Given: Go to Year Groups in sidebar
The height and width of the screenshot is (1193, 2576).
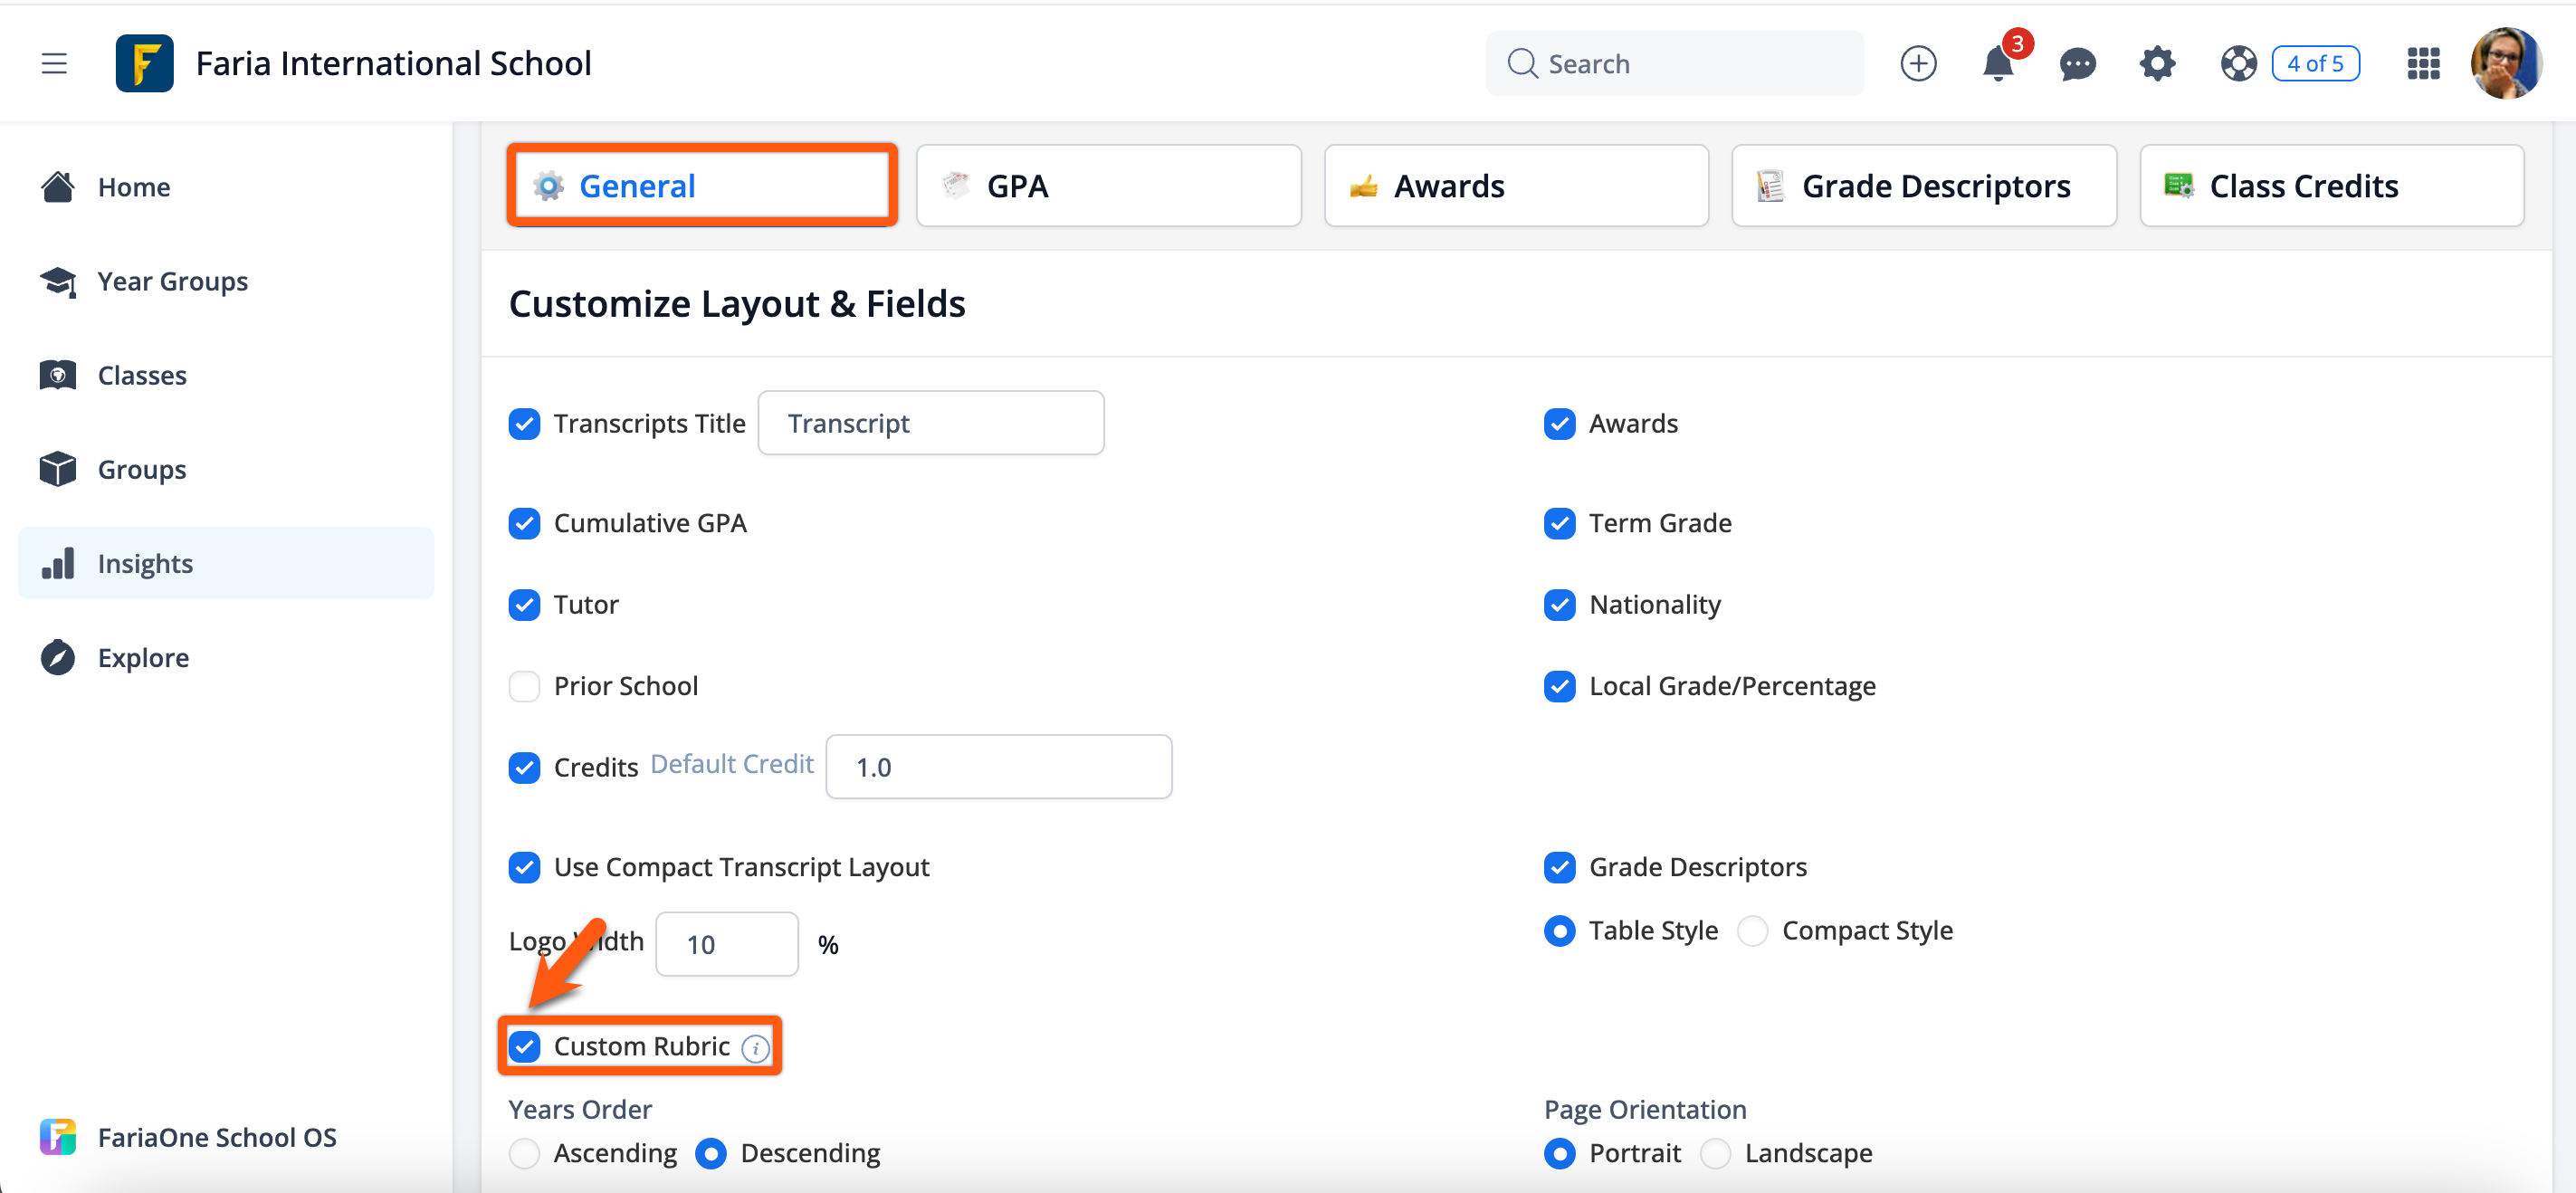Looking at the screenshot, I should point(172,281).
